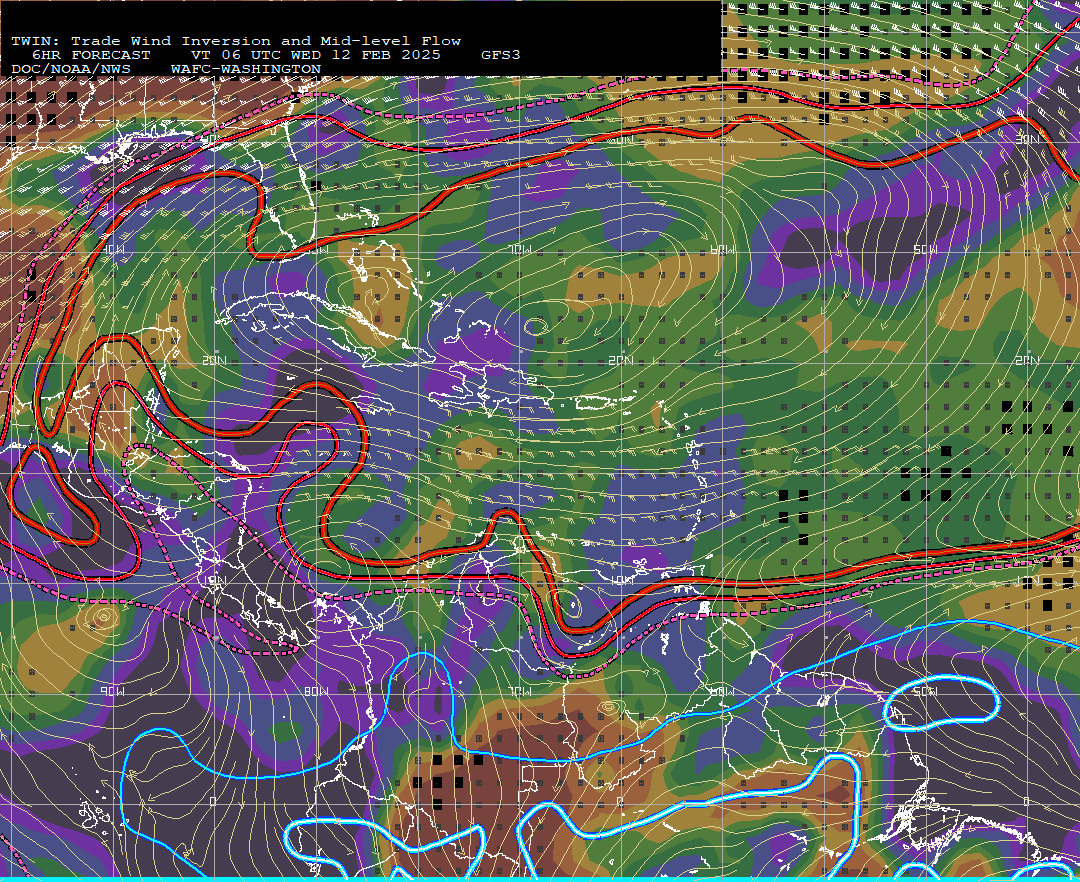The width and height of the screenshot is (1080, 882).
Task: Click the 80W label in the lower longitude row
Action: coord(316,691)
